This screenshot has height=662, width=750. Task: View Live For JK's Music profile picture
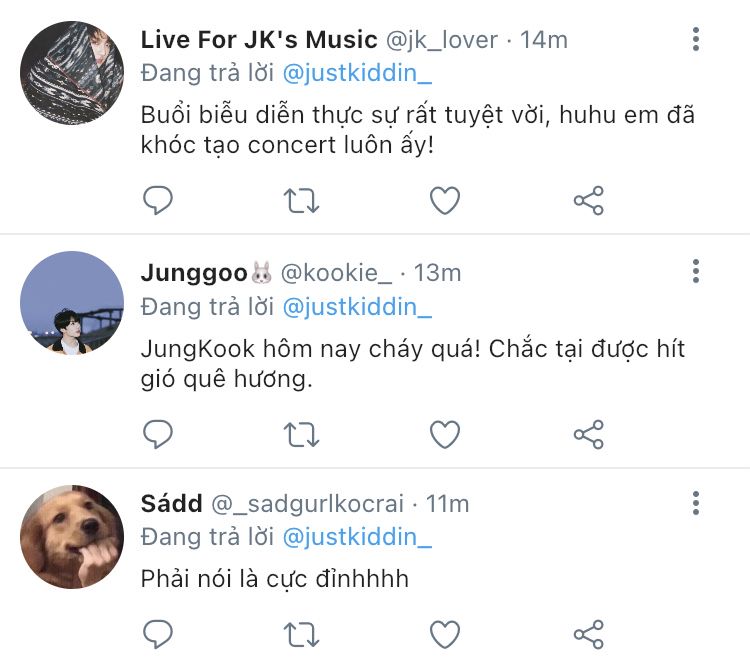[x=72, y=73]
